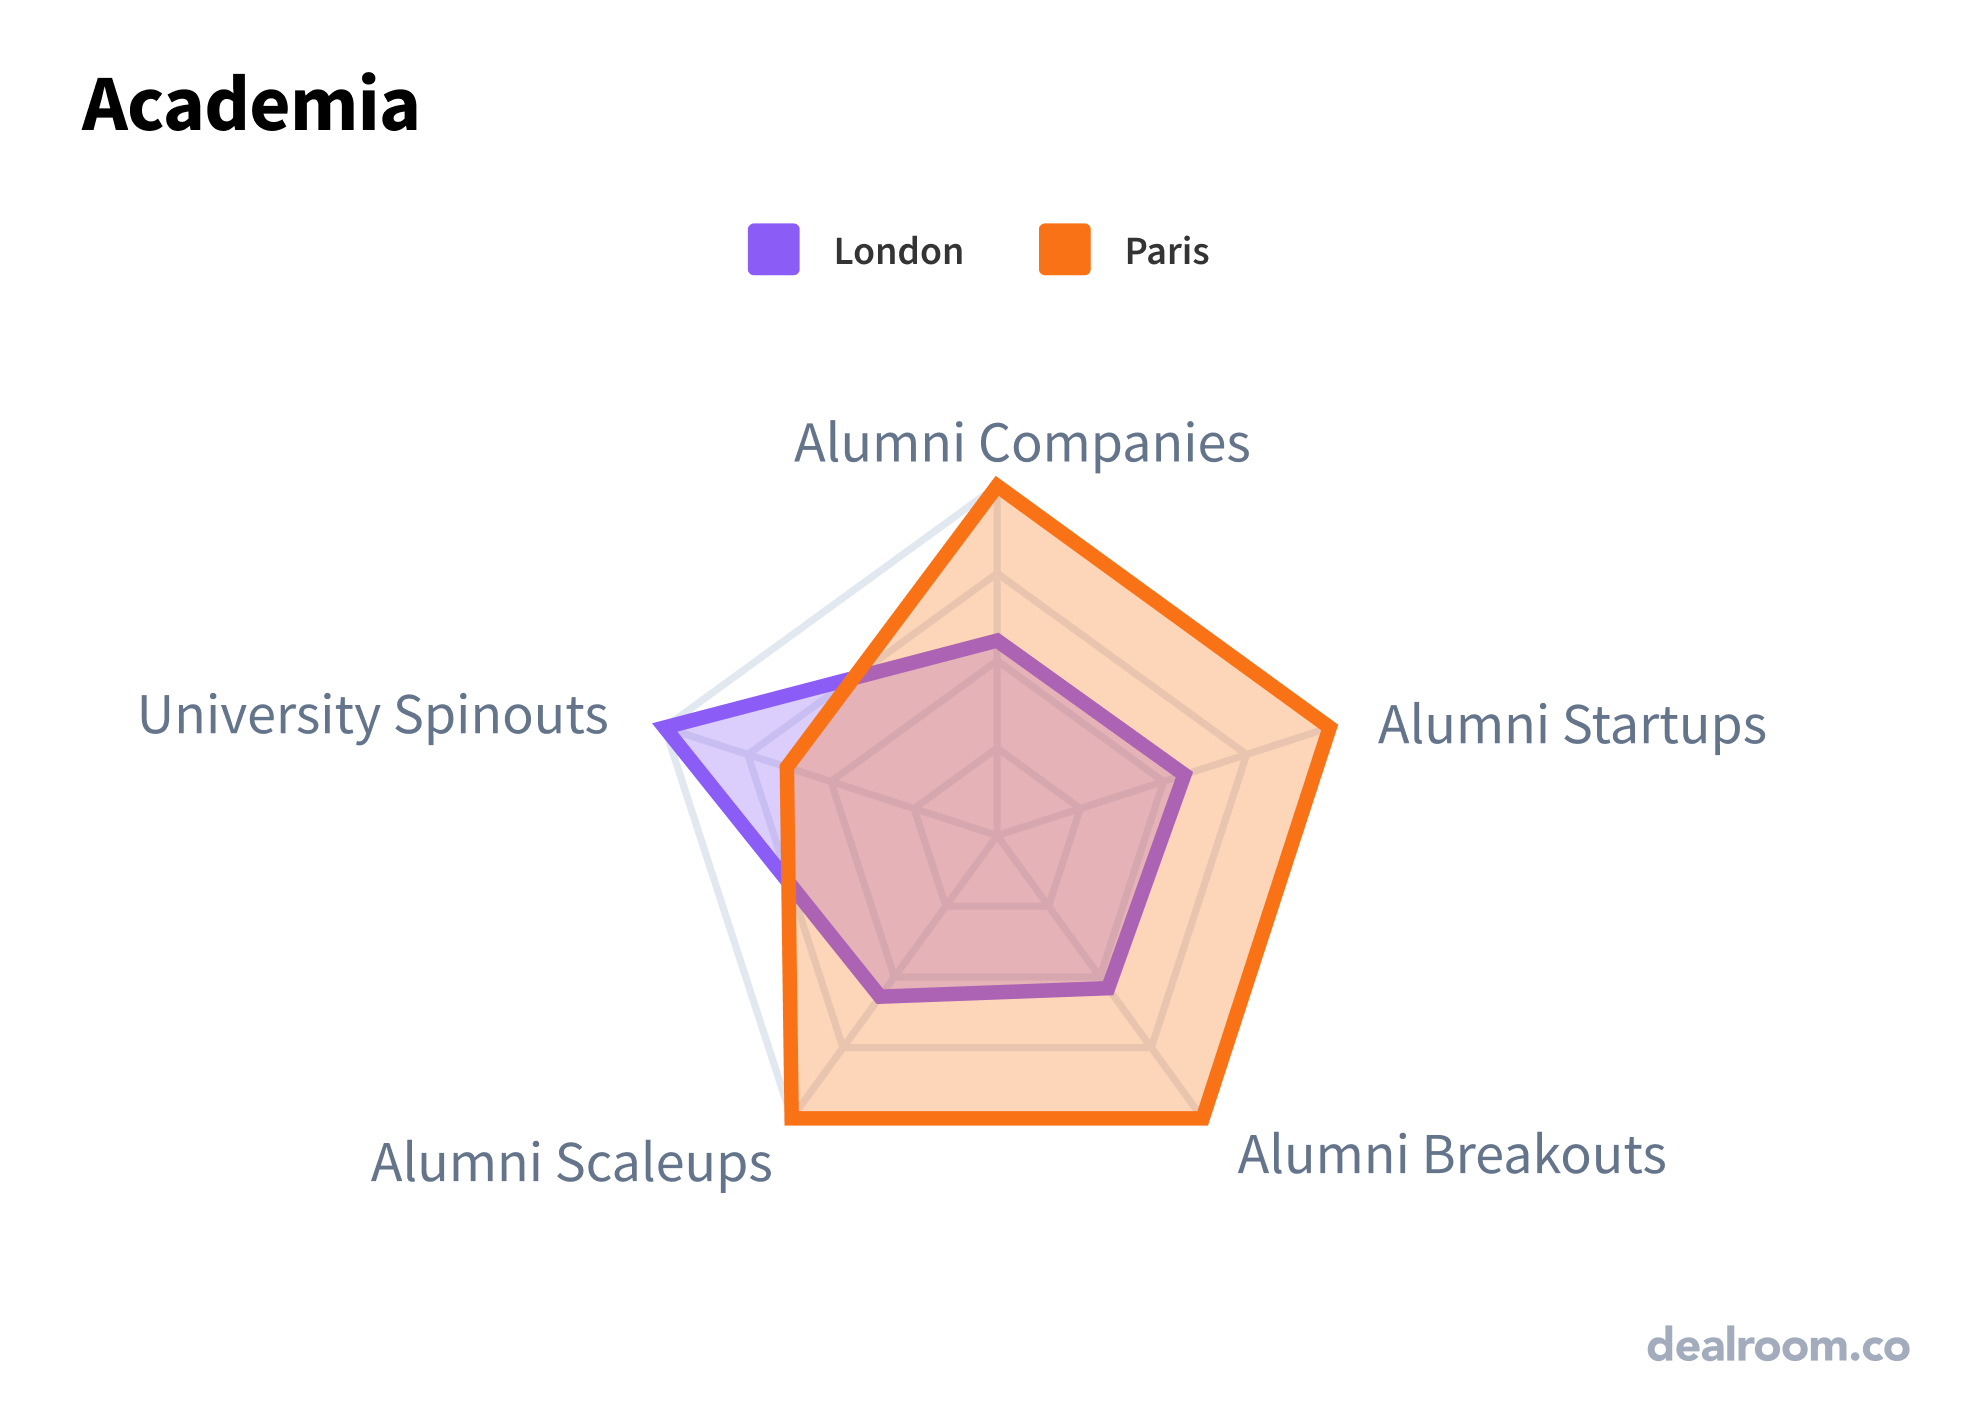The width and height of the screenshot is (1976, 1408).
Task: Select the Alumni Startups axis label
Action: [x=1571, y=725]
